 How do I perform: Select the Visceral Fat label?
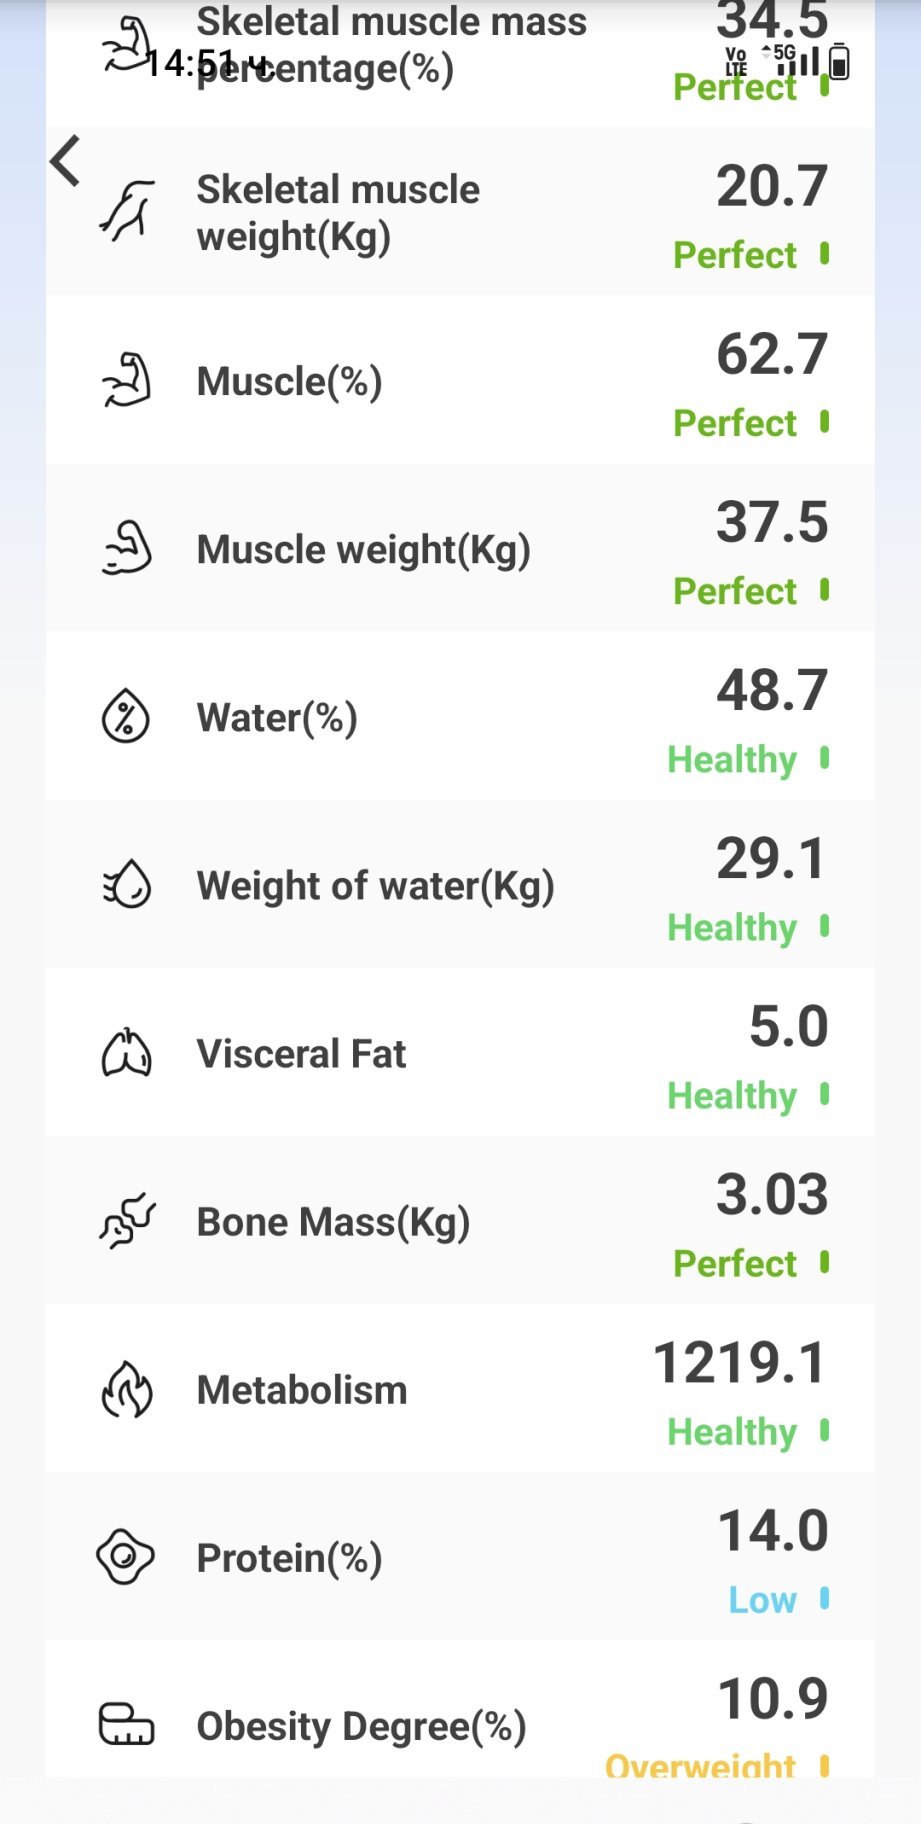click(301, 1054)
